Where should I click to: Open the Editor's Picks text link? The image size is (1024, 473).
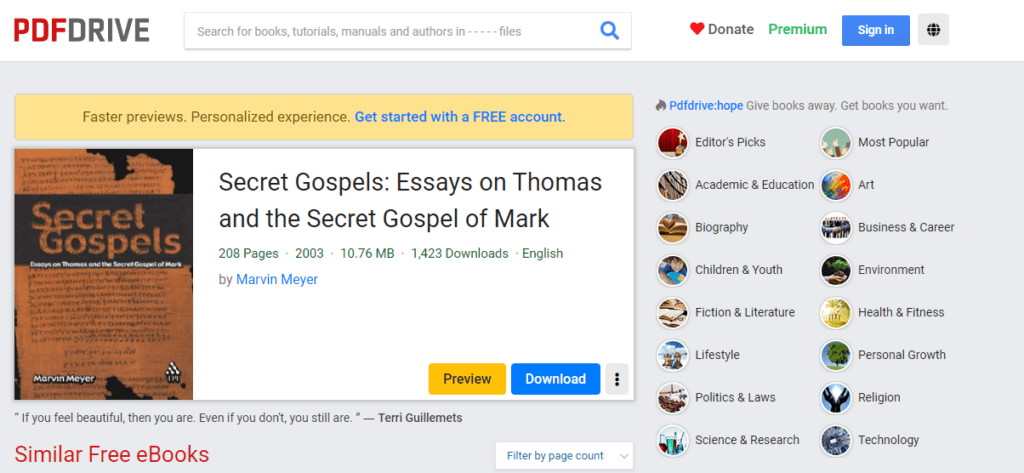coord(730,142)
